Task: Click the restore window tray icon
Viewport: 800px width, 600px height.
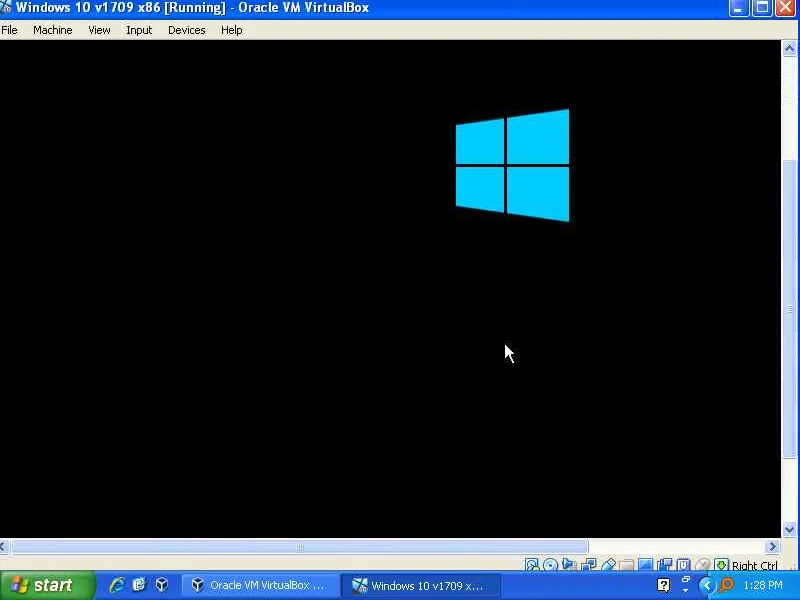Action: (x=686, y=580)
